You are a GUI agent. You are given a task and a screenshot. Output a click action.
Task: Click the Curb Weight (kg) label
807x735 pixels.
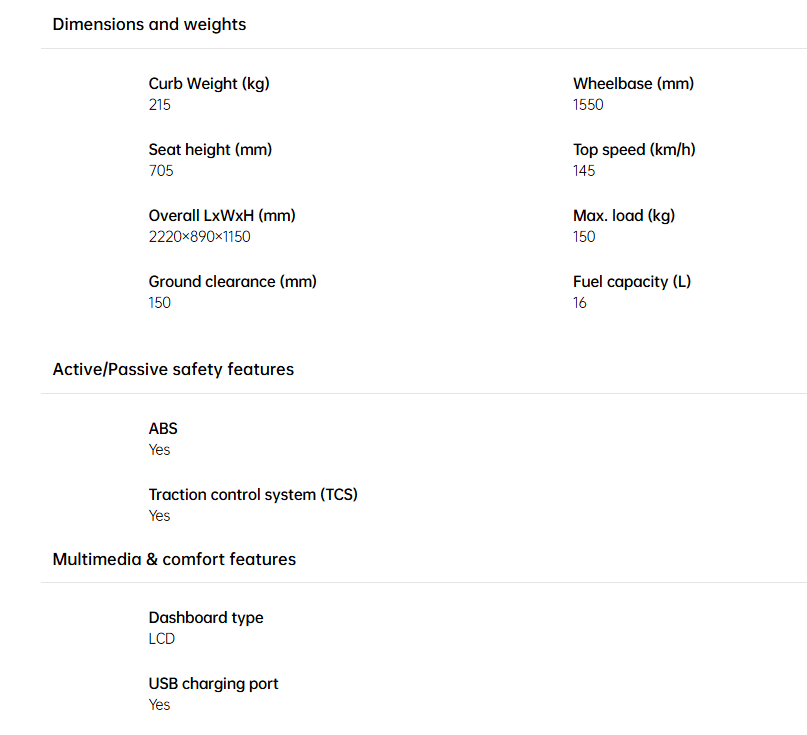pos(209,84)
